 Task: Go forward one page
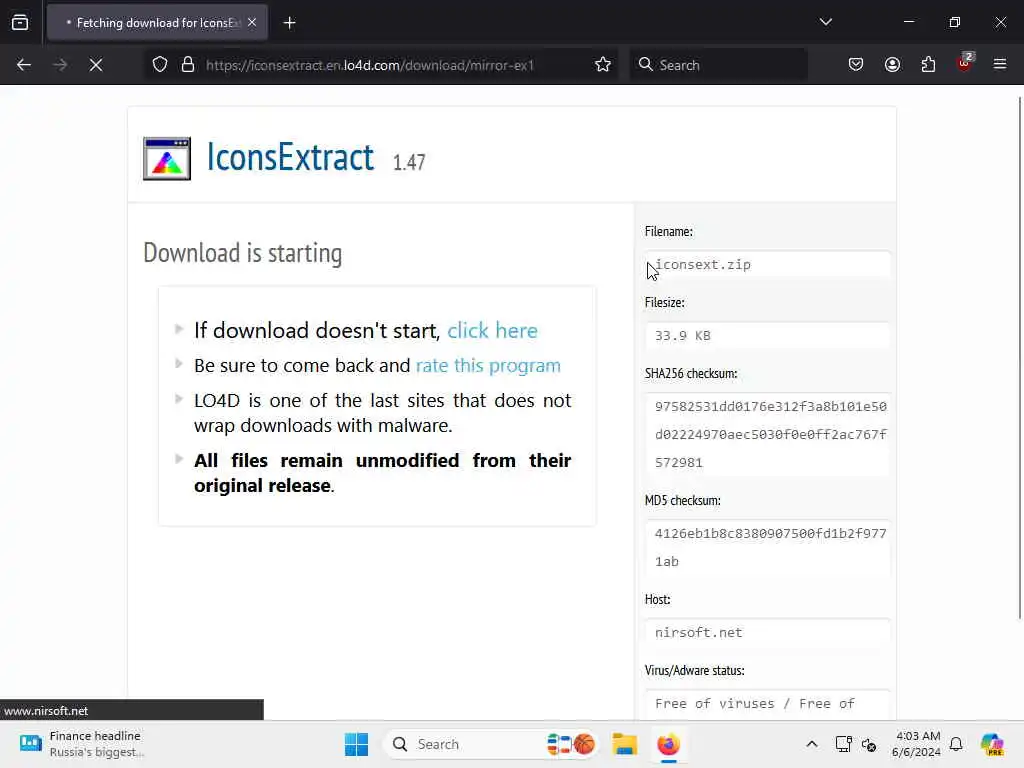pos(60,65)
